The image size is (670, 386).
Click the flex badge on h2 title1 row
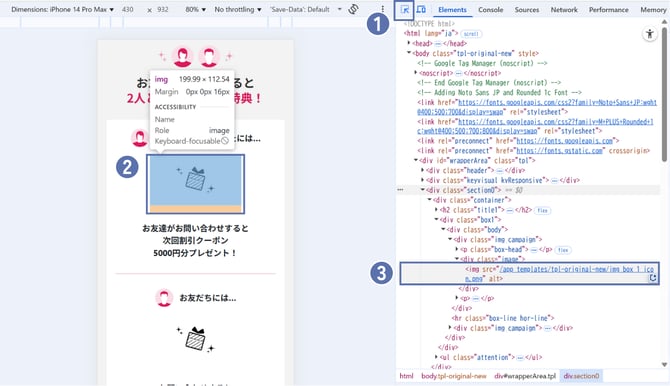543,210
